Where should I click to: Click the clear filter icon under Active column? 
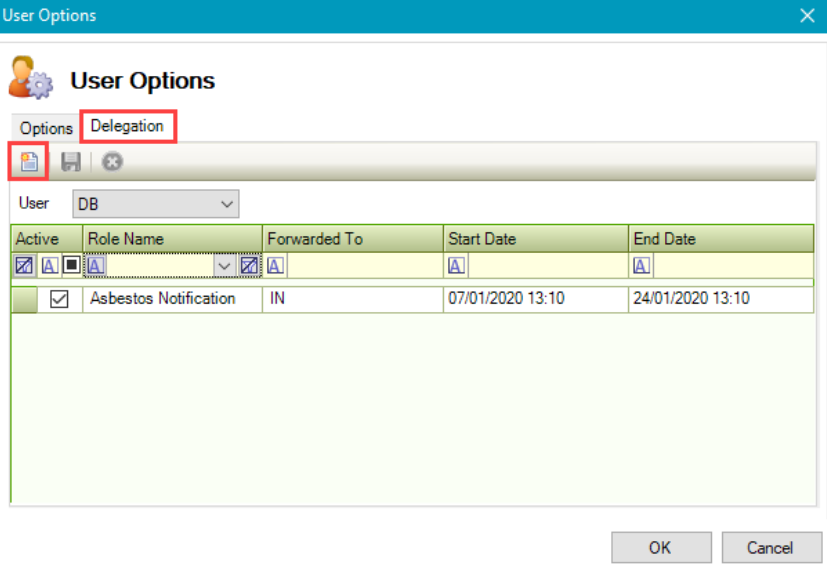click(25, 266)
